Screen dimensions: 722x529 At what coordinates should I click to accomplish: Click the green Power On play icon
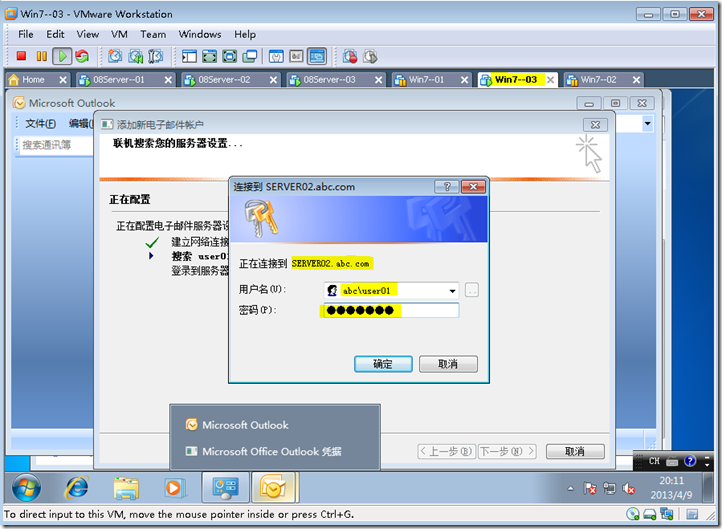coord(62,56)
